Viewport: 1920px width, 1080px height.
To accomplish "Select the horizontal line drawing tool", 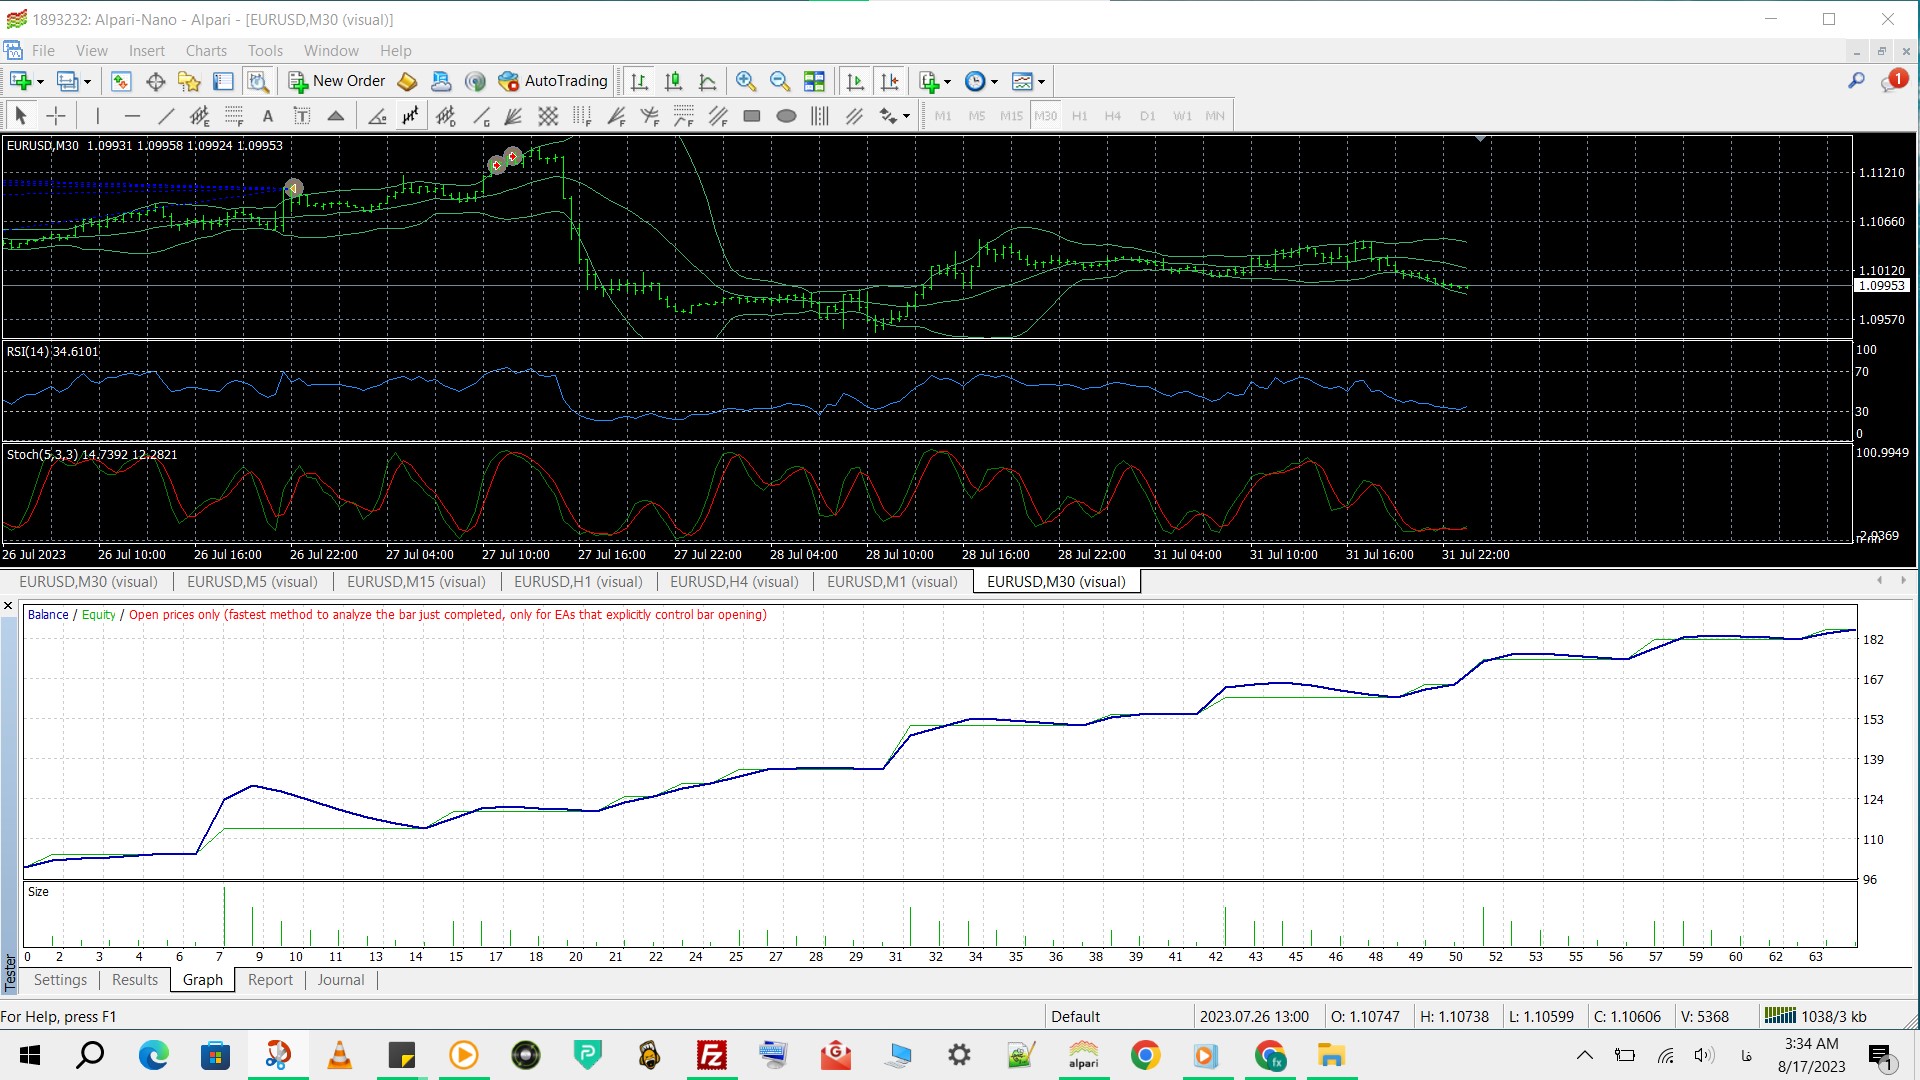I will pos(132,116).
